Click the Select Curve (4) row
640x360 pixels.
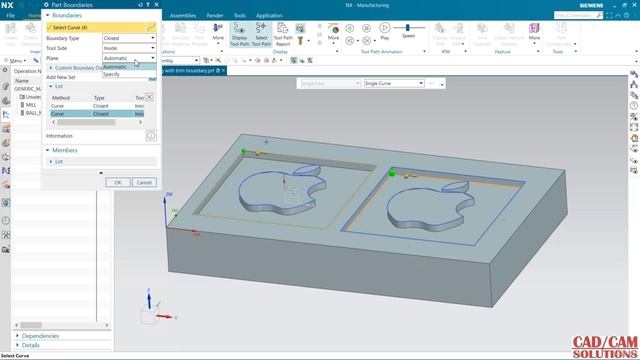pos(101,27)
